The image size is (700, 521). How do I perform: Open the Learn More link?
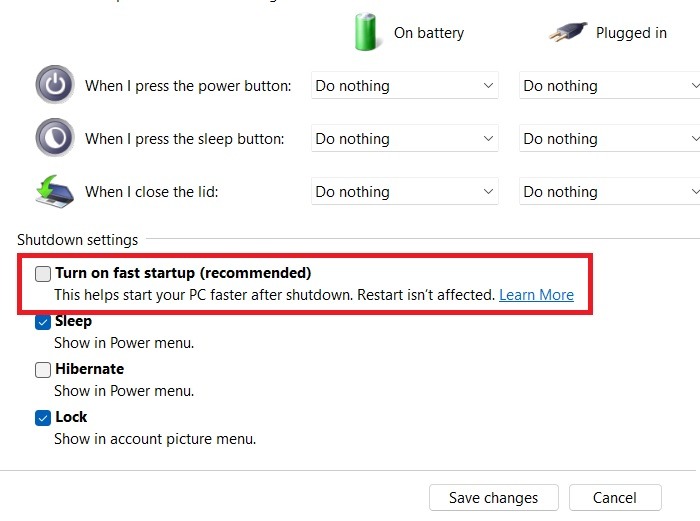coord(536,295)
